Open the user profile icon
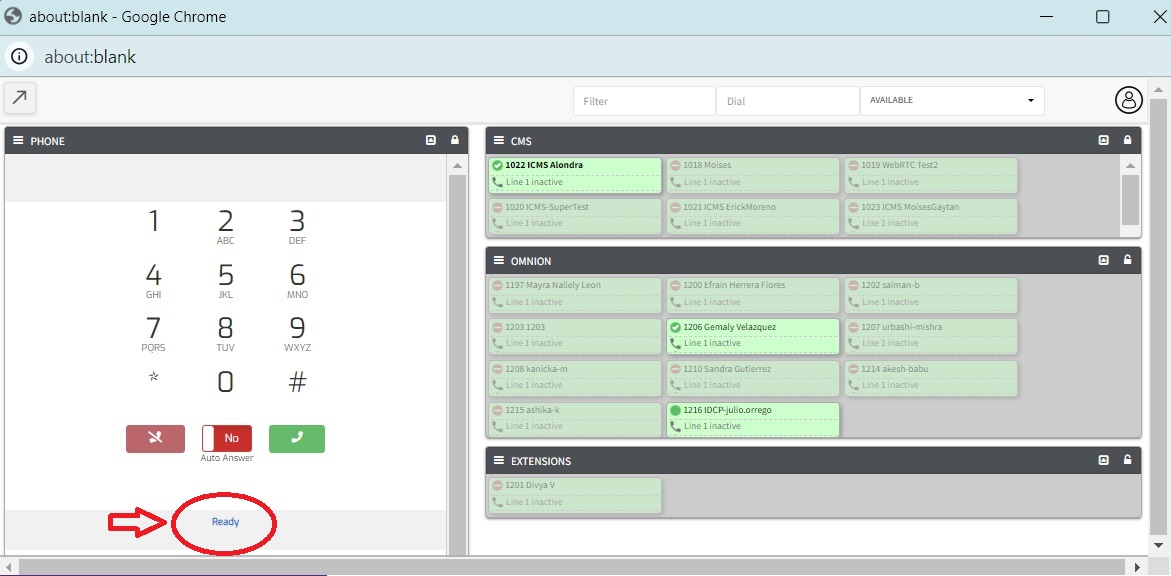This screenshot has height=576, width=1171. pyautogui.click(x=1128, y=100)
